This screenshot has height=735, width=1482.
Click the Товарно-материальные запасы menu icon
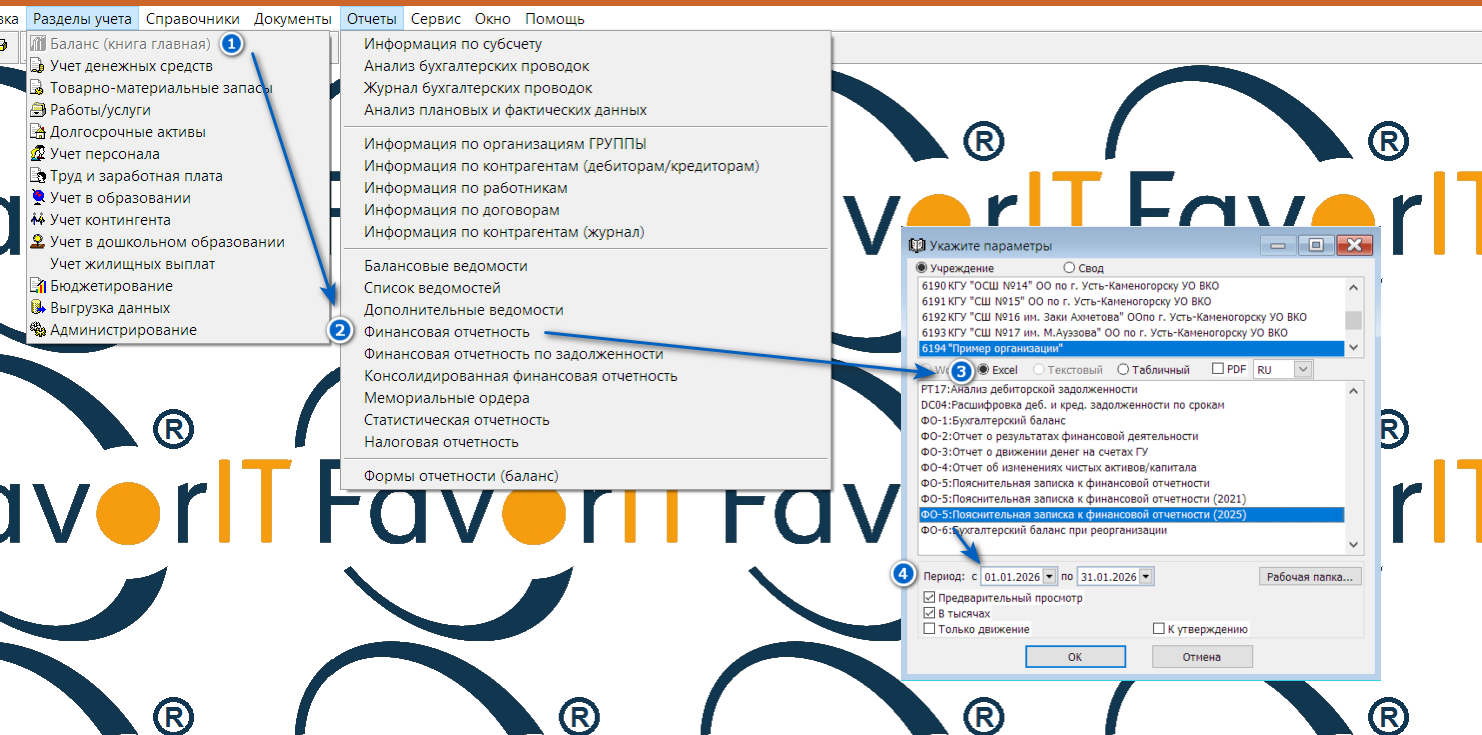(x=38, y=88)
